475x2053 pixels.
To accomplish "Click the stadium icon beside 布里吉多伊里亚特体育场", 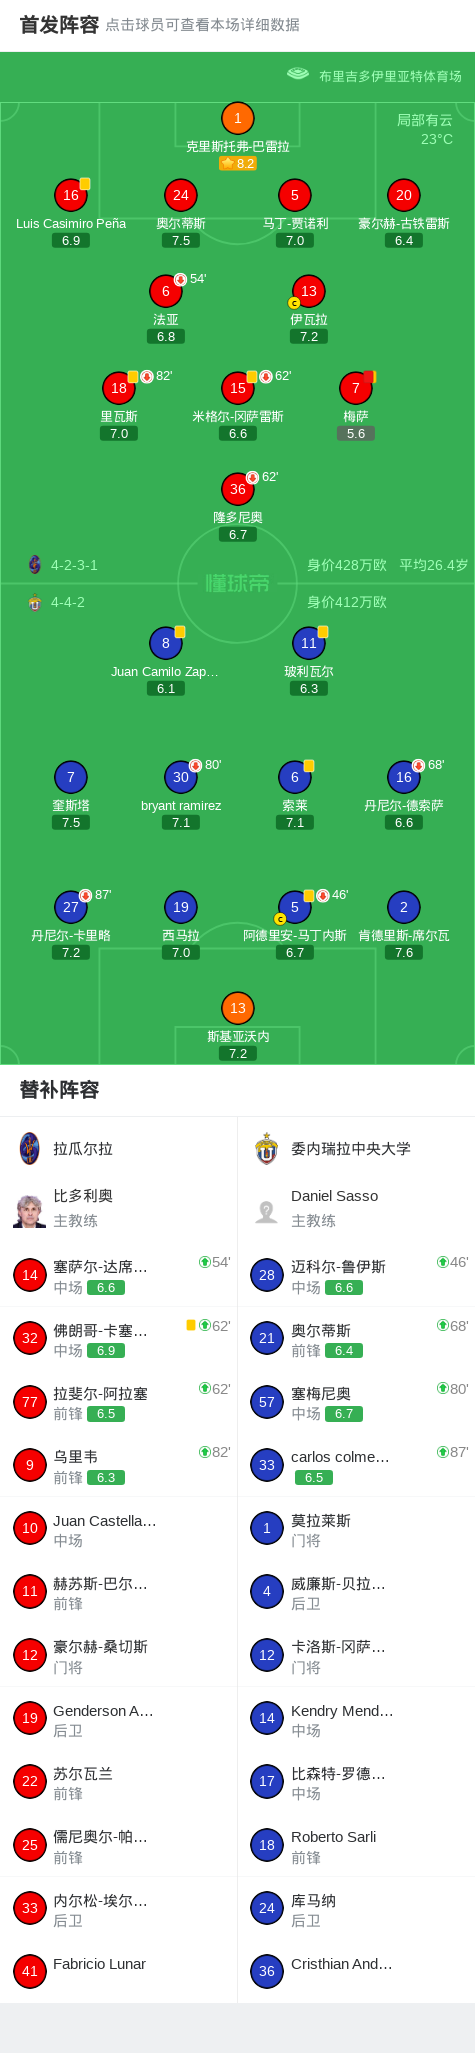I will coord(298,74).
